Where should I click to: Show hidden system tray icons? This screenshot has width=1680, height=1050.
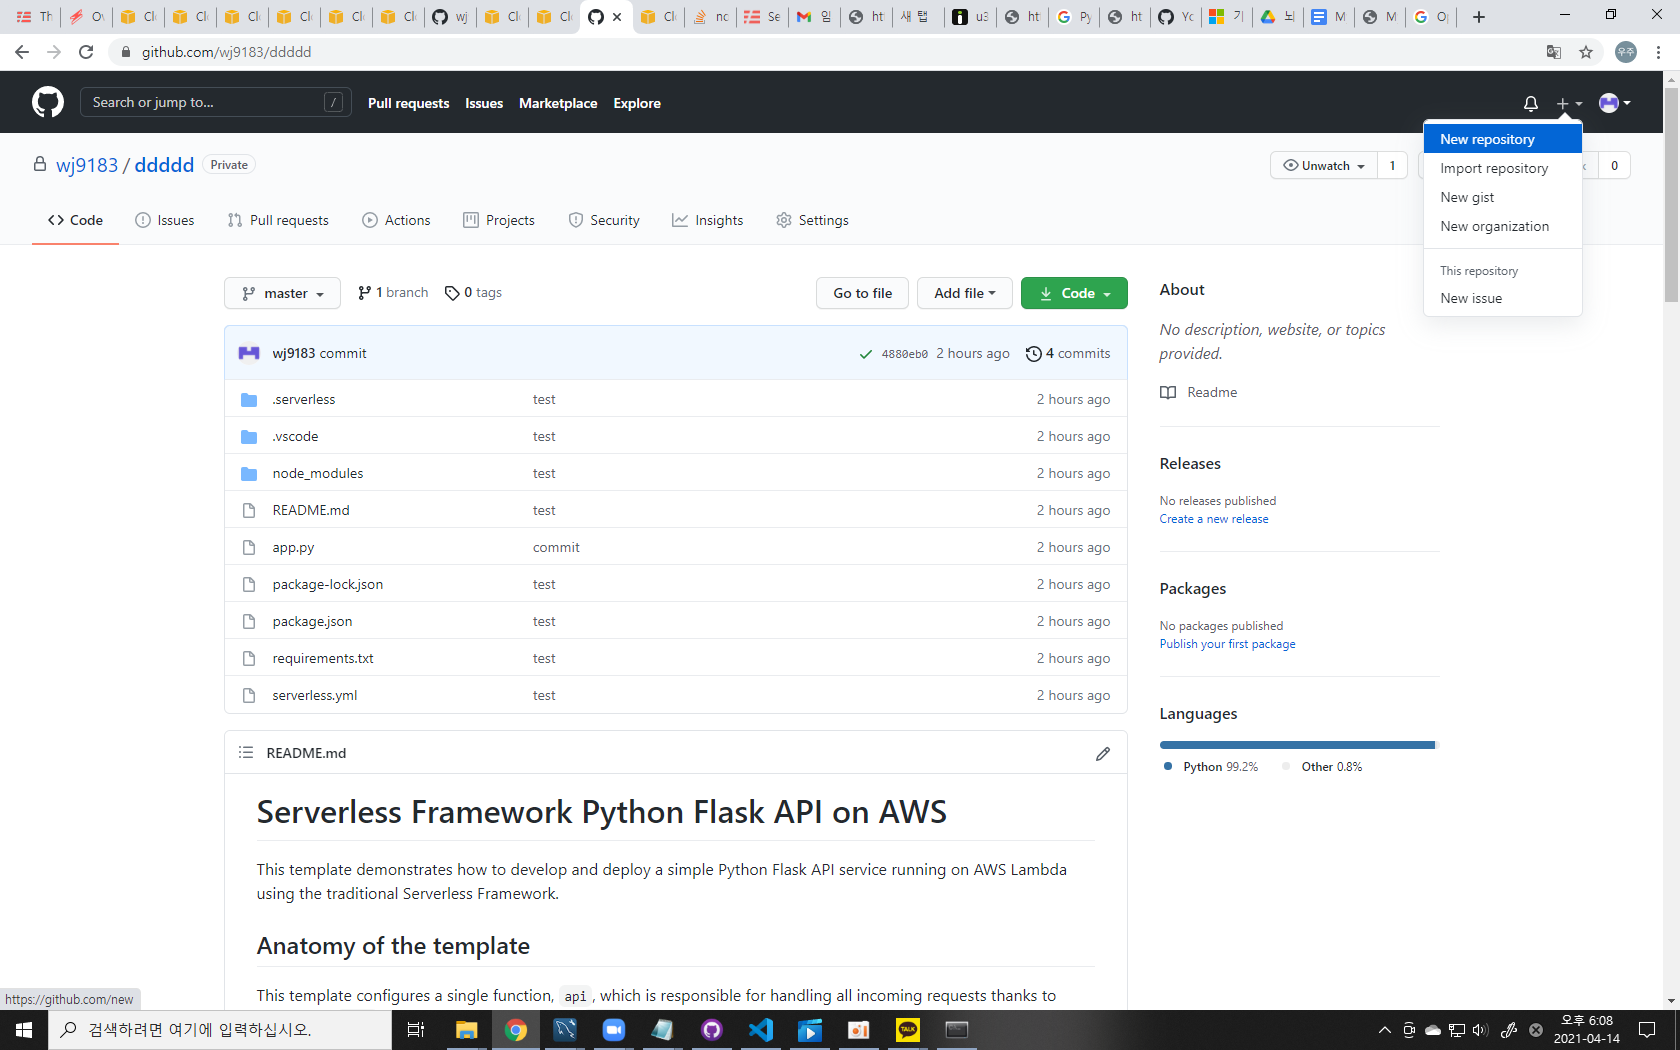pos(1385,1030)
